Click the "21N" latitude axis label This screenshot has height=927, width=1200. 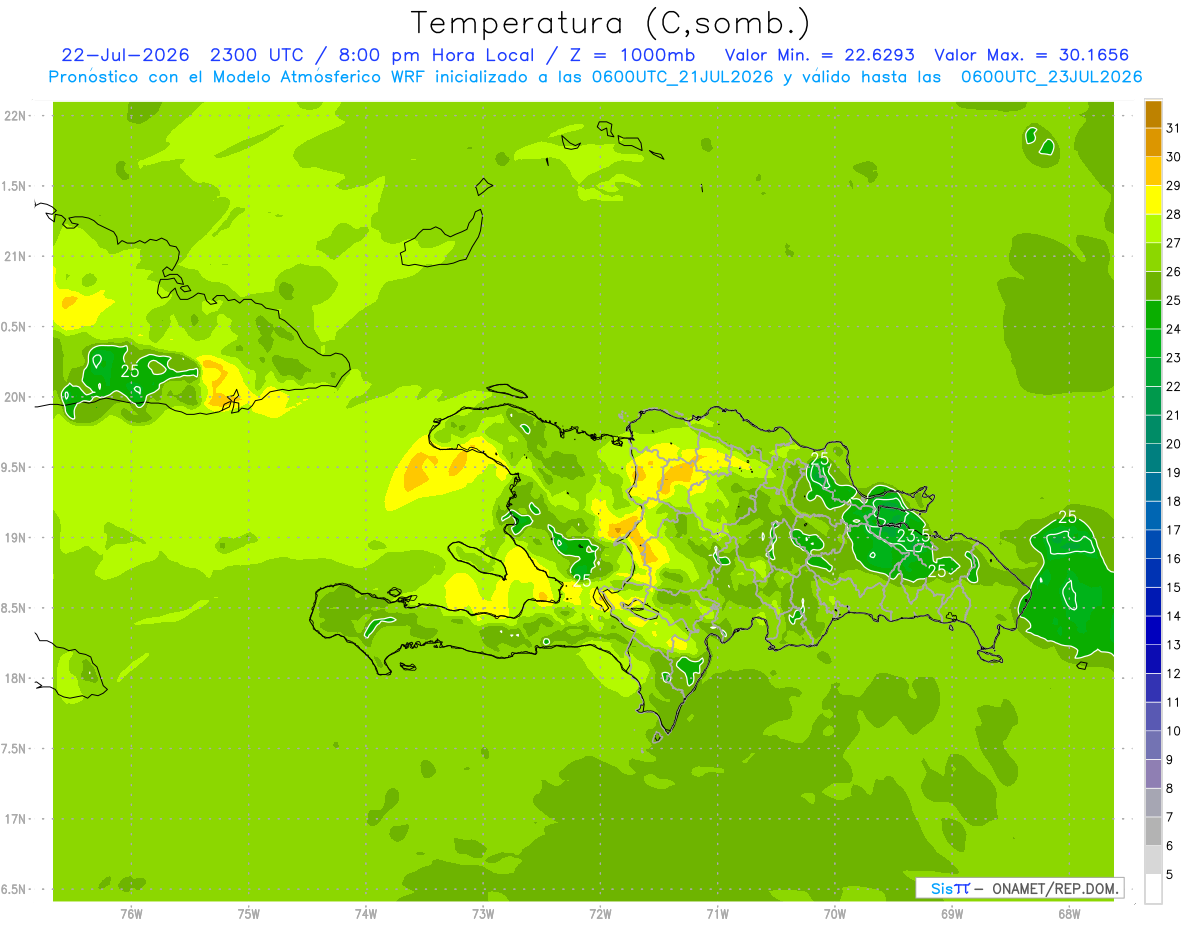(x=15, y=256)
